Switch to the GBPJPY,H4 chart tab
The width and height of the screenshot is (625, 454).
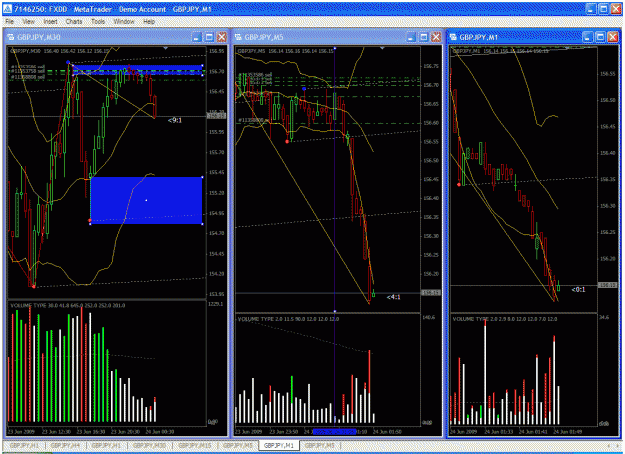click(x=65, y=445)
